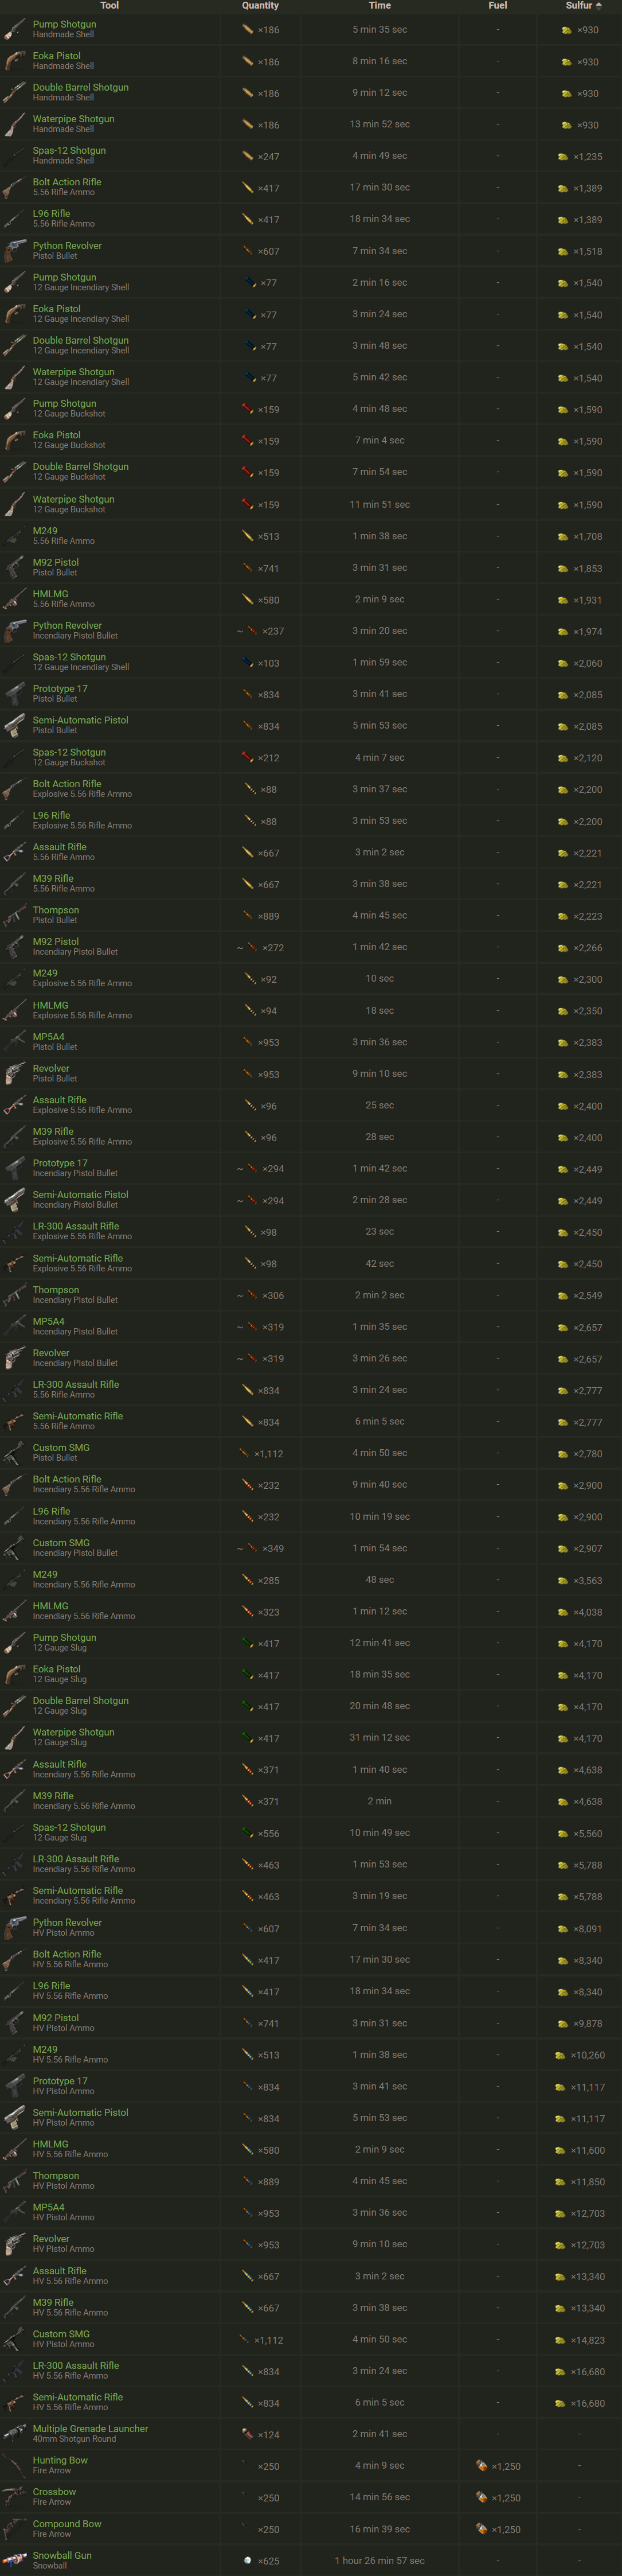Click the 40mm Shotgun Round ammo icon
This screenshot has height=2576, width=622.
247,2434
